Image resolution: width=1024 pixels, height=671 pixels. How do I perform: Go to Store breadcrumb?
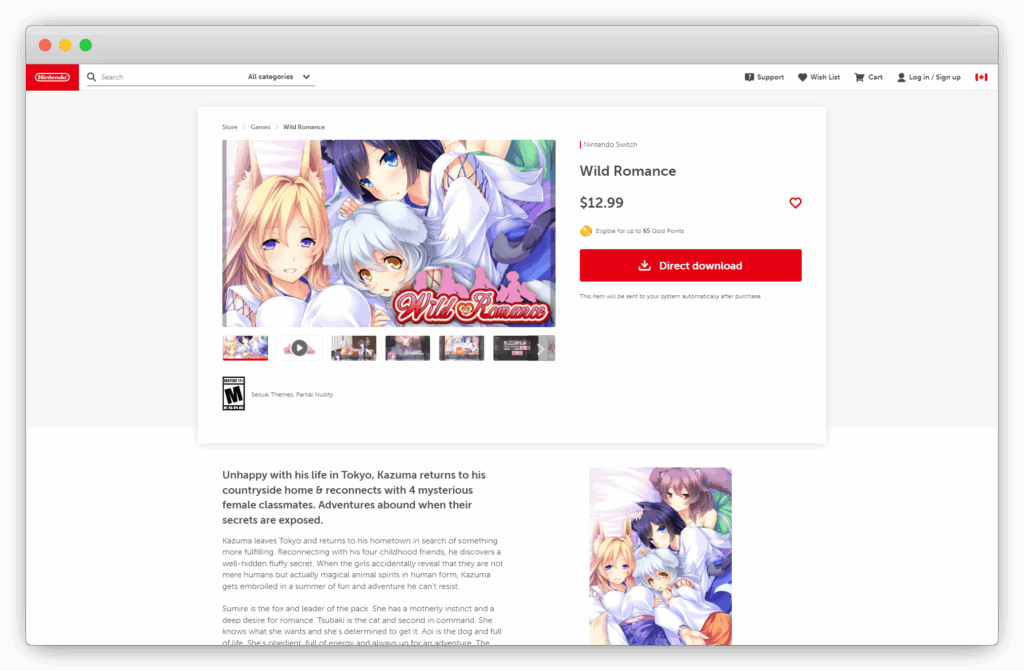[230, 127]
